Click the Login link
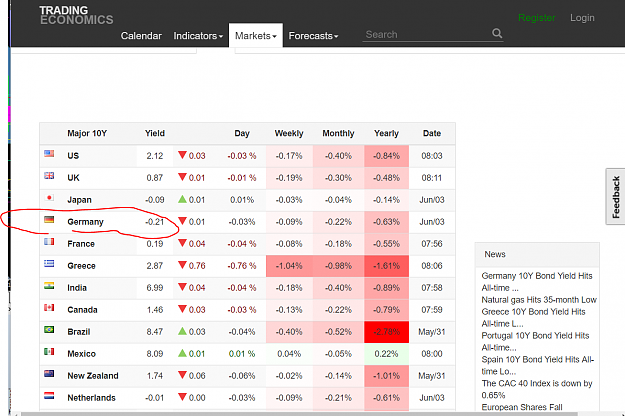 tap(582, 18)
